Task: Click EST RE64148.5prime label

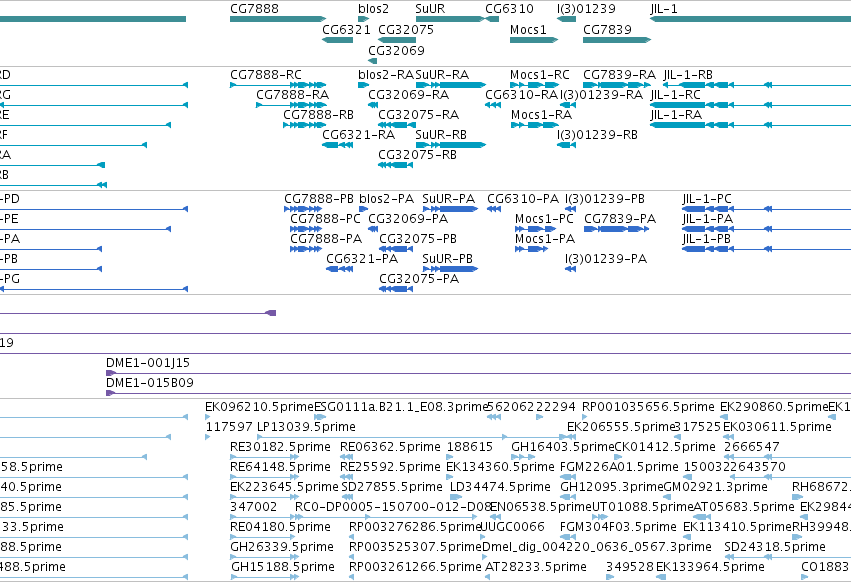Action: pos(280,467)
